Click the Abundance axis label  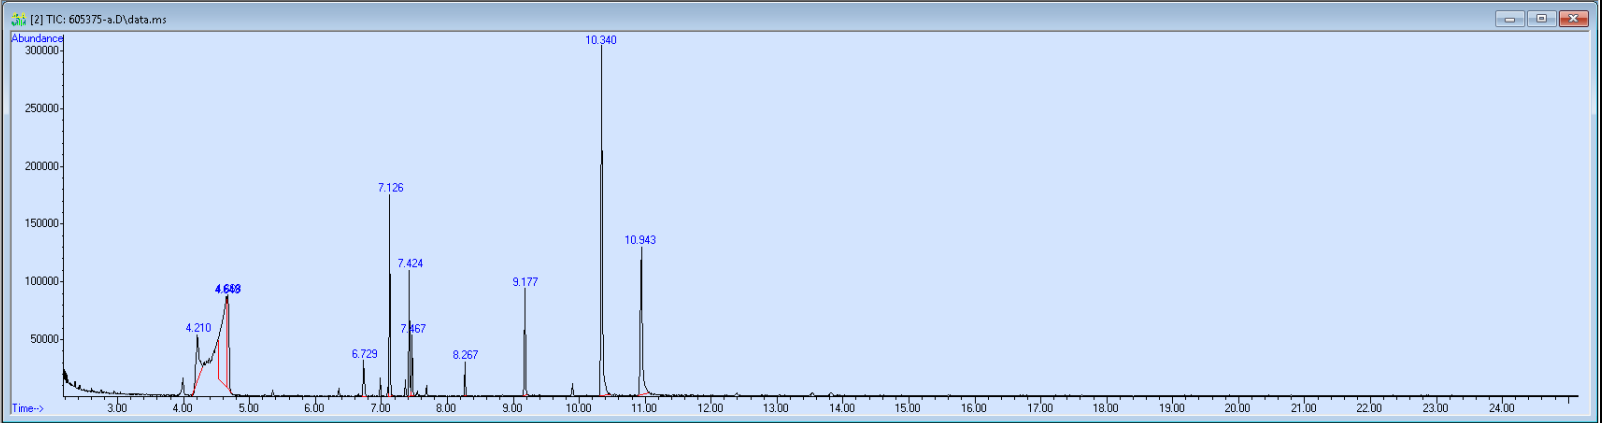(37, 38)
